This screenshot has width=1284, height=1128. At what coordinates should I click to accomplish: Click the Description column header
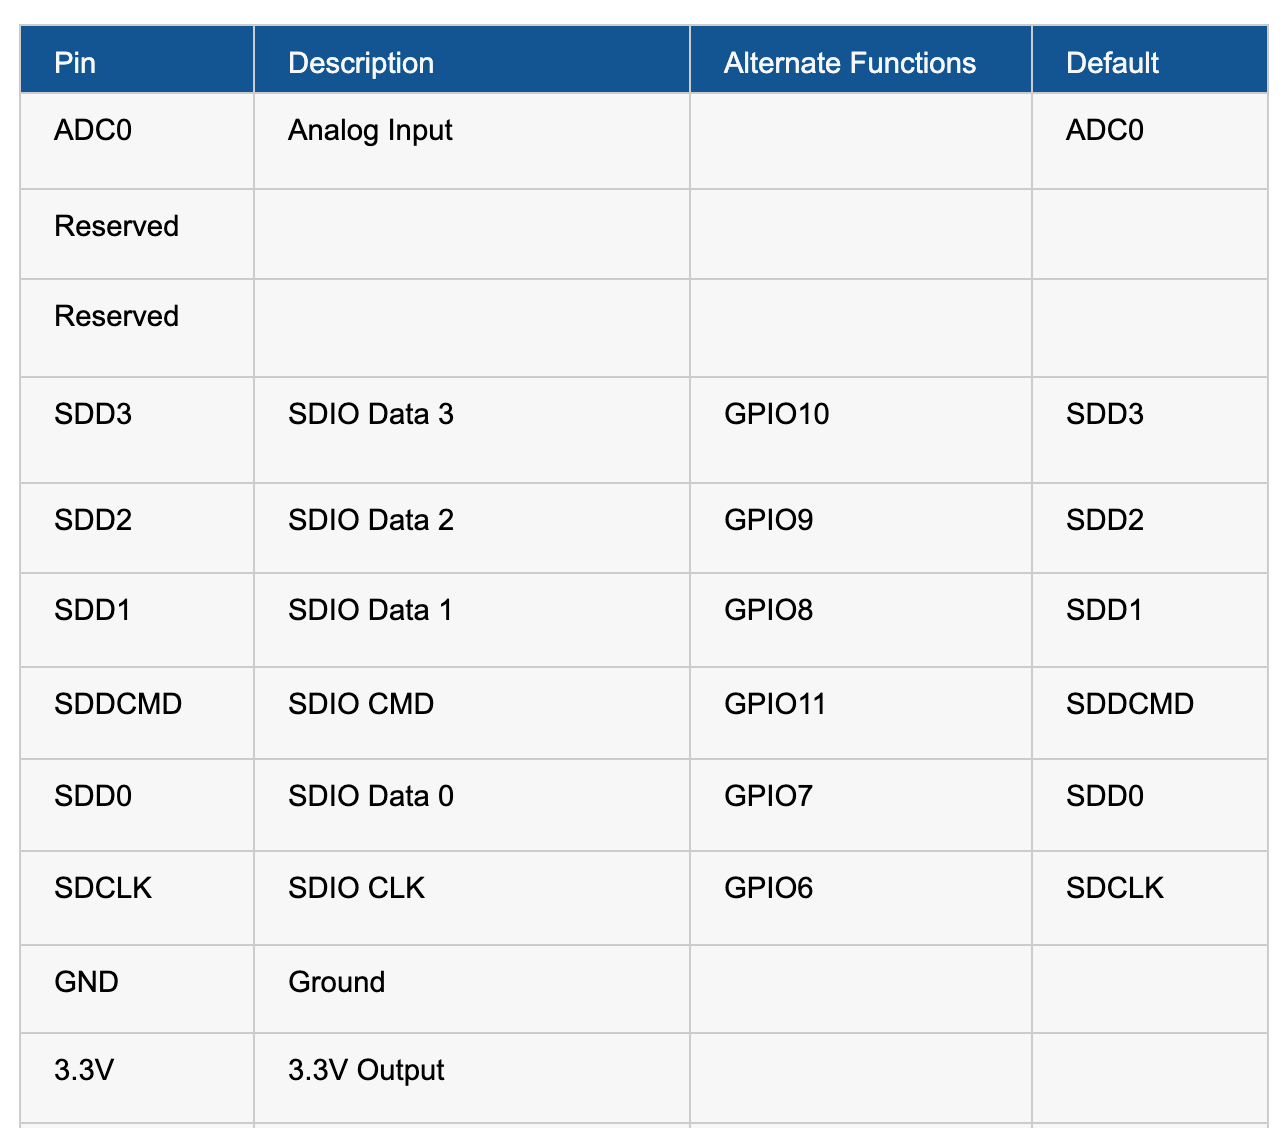point(472,60)
